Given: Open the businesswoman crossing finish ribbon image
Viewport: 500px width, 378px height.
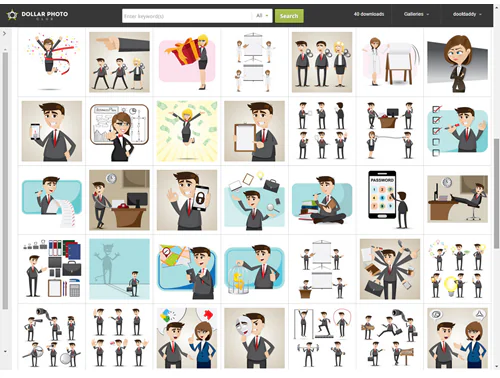Looking at the screenshot, I should 52,62.
